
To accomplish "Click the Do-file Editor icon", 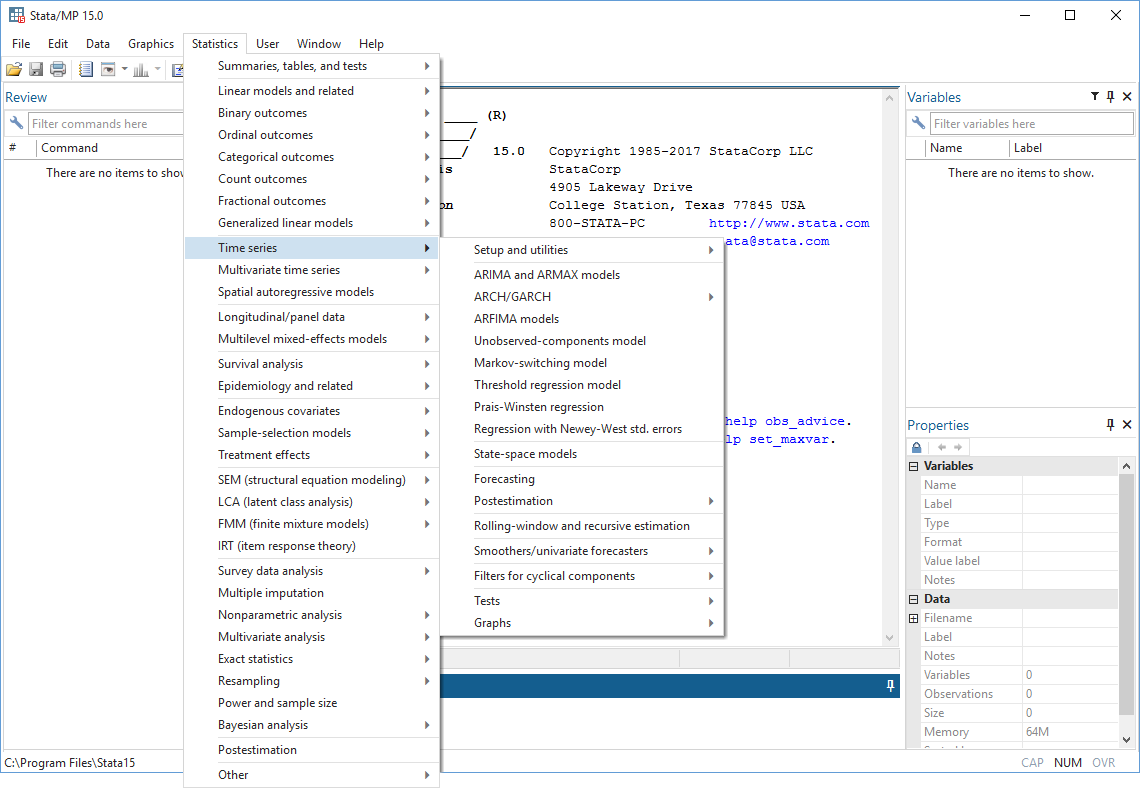I will coord(177,70).
